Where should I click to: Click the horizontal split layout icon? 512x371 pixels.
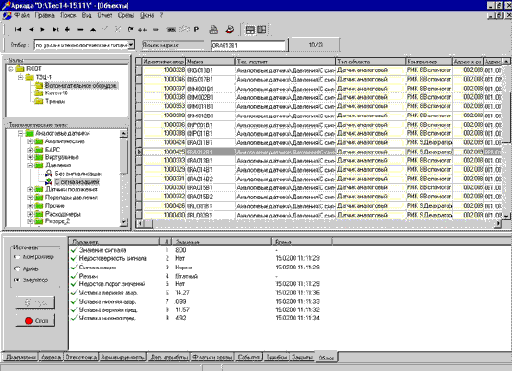pos(250,30)
